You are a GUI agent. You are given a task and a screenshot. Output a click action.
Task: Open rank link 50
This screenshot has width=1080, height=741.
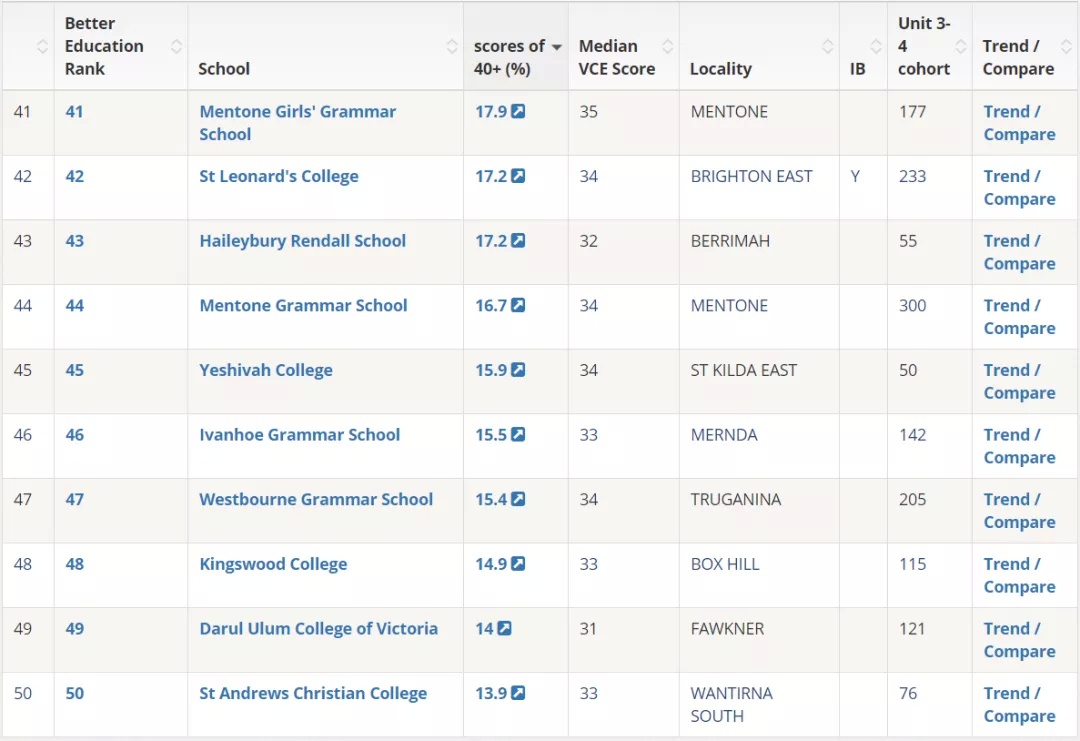coord(74,693)
